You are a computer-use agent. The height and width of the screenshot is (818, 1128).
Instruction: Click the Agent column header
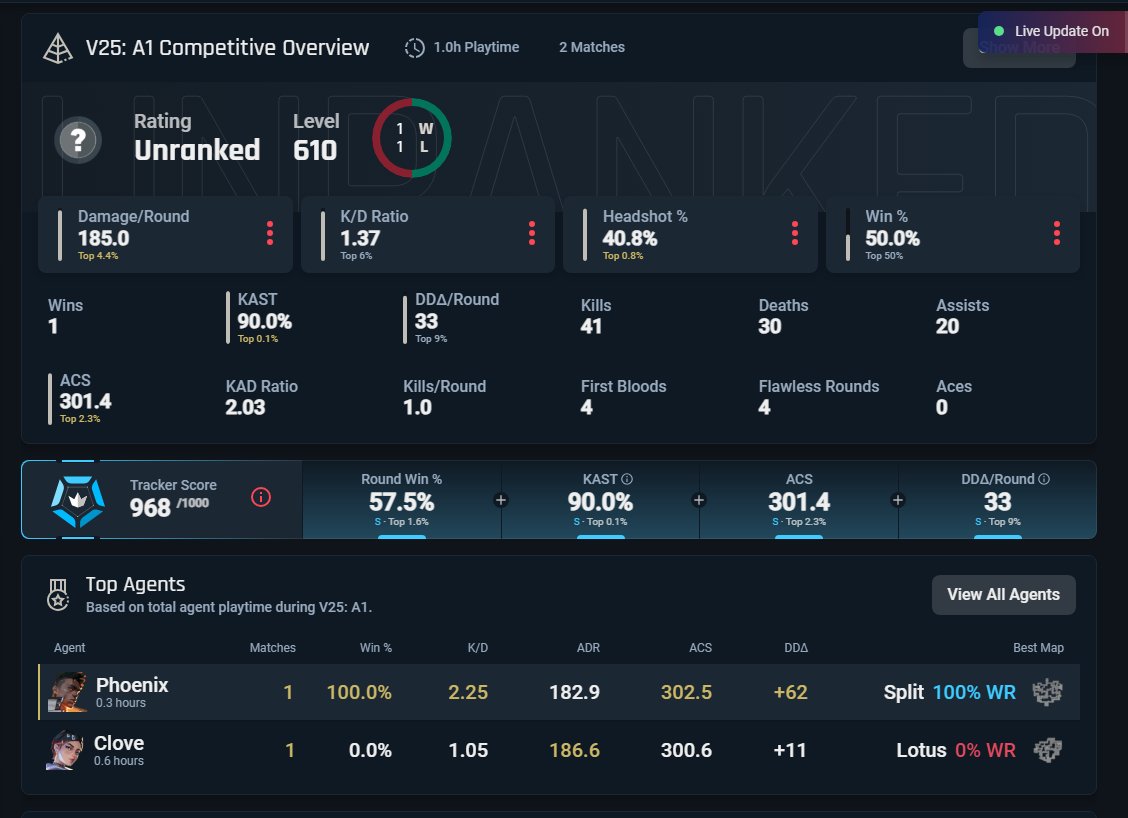[x=69, y=647]
